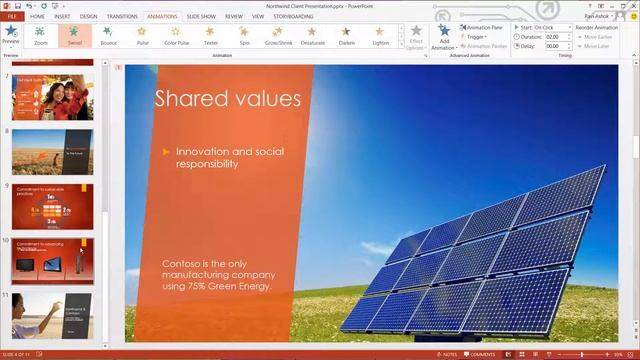Collapse the ribbon with the caret

(x=634, y=55)
